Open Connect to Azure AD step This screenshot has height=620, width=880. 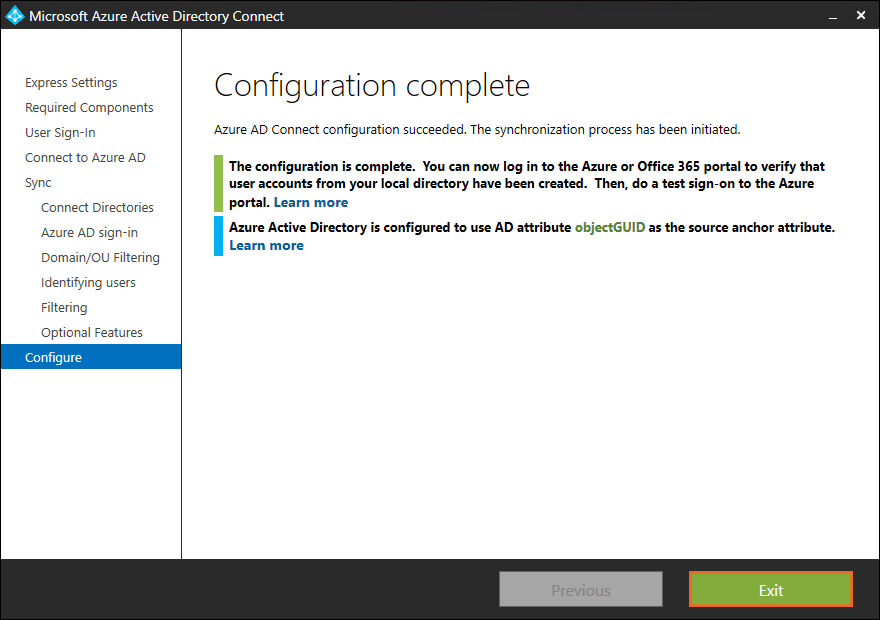tap(85, 158)
